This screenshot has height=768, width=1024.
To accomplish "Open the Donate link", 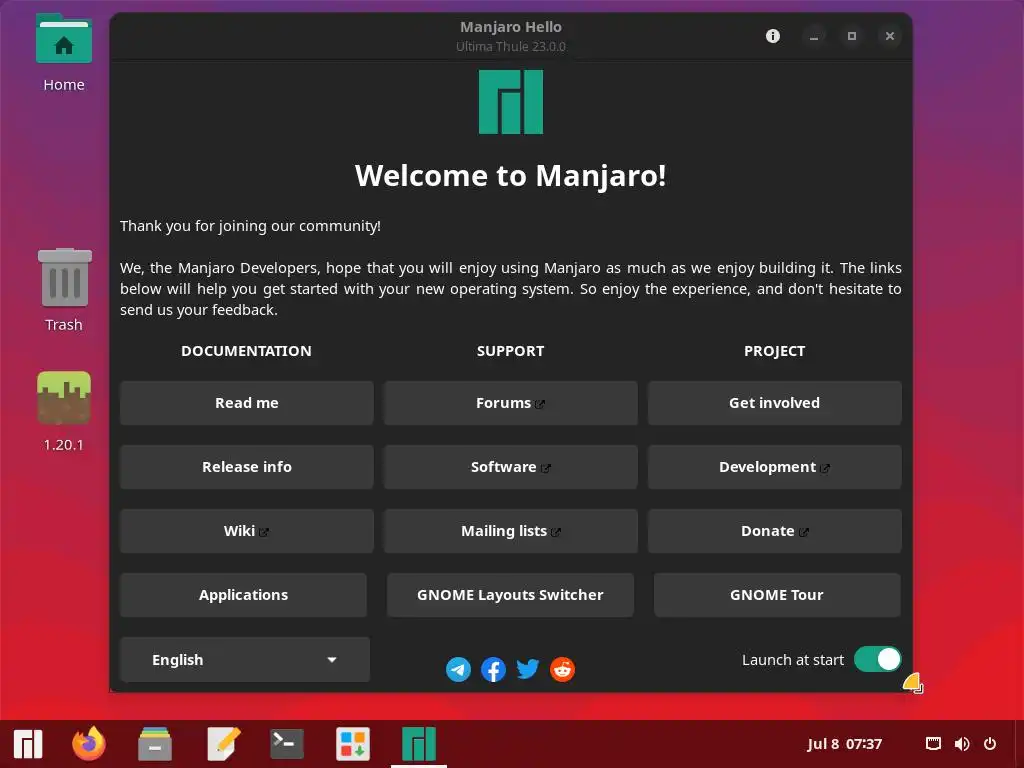I will [x=775, y=531].
